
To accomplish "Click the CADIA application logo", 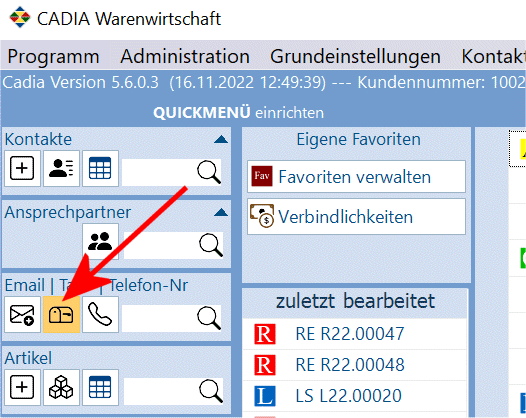I will 20,17.
